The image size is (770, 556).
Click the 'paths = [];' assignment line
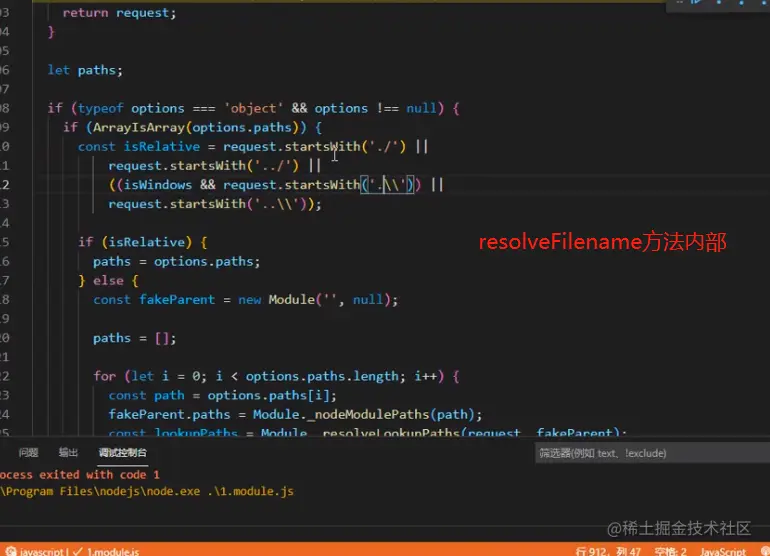(134, 338)
